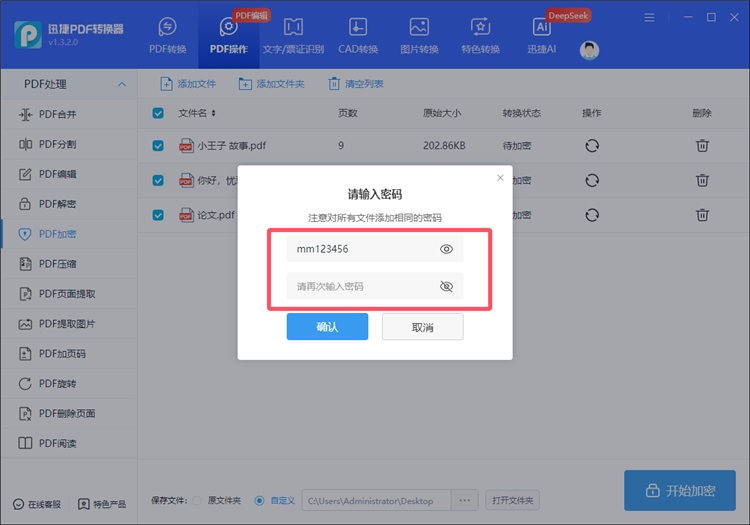Select 自定义 radio option
Viewport: 750px width, 525px height.
click(x=259, y=501)
